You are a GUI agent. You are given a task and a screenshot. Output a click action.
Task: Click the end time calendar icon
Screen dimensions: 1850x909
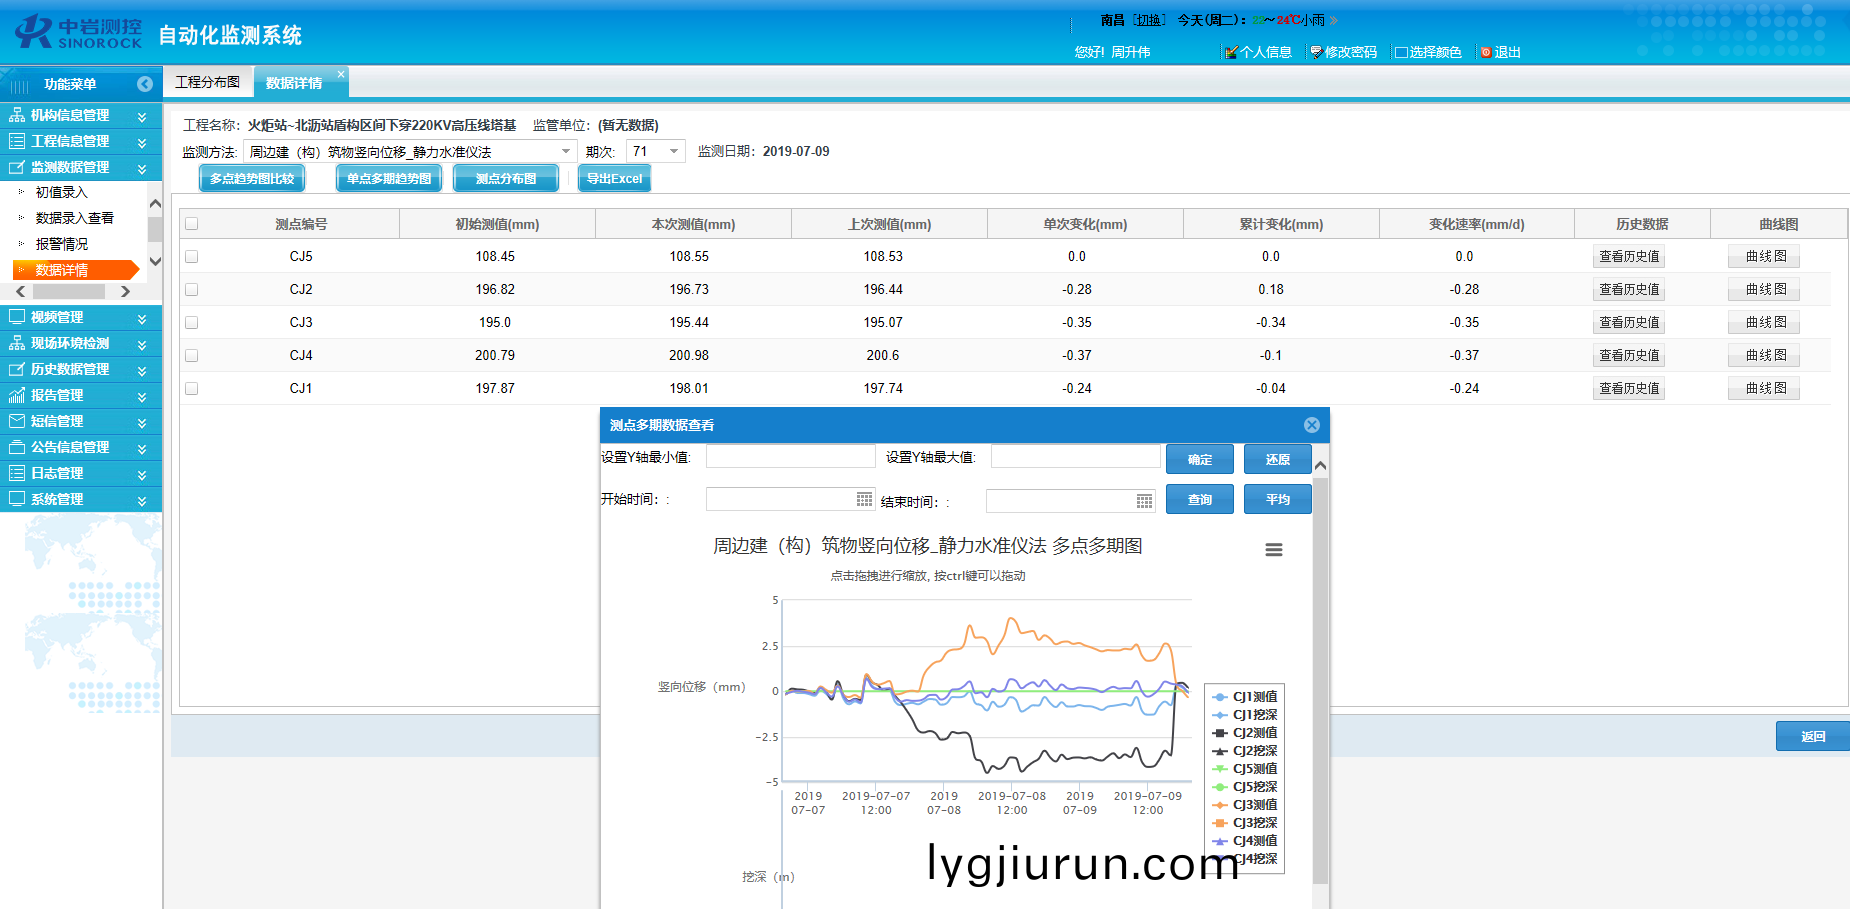coord(1144,501)
